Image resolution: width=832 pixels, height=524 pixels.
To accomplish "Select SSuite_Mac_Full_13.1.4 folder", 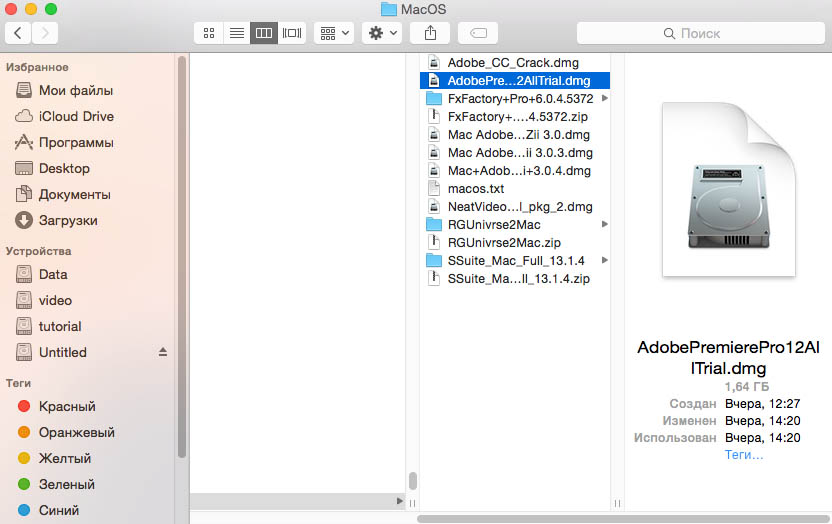I will point(514,261).
